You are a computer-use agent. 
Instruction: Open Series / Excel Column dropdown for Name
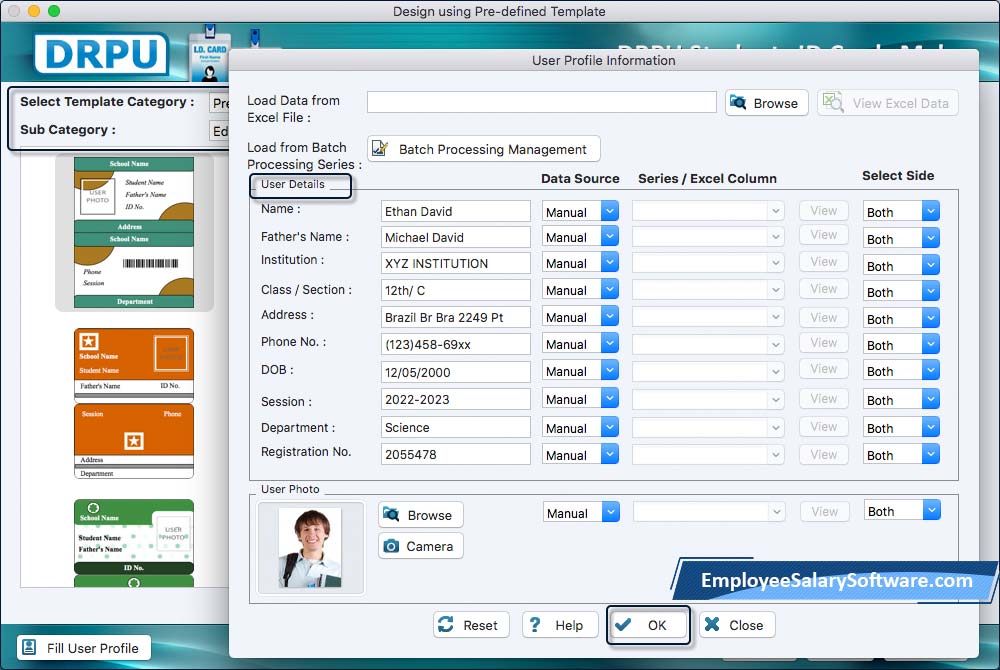click(708, 210)
